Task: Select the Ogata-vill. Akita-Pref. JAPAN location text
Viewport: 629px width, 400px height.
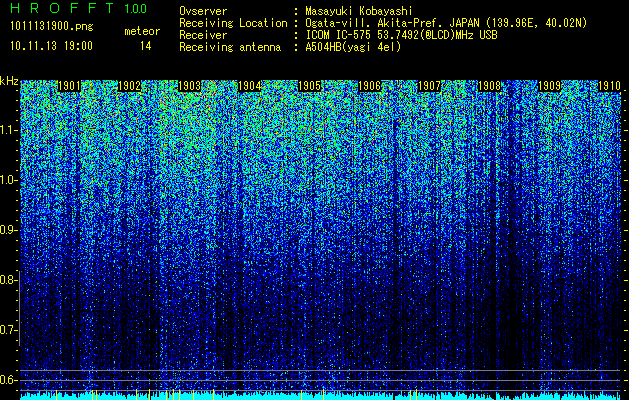Action: coord(446,23)
